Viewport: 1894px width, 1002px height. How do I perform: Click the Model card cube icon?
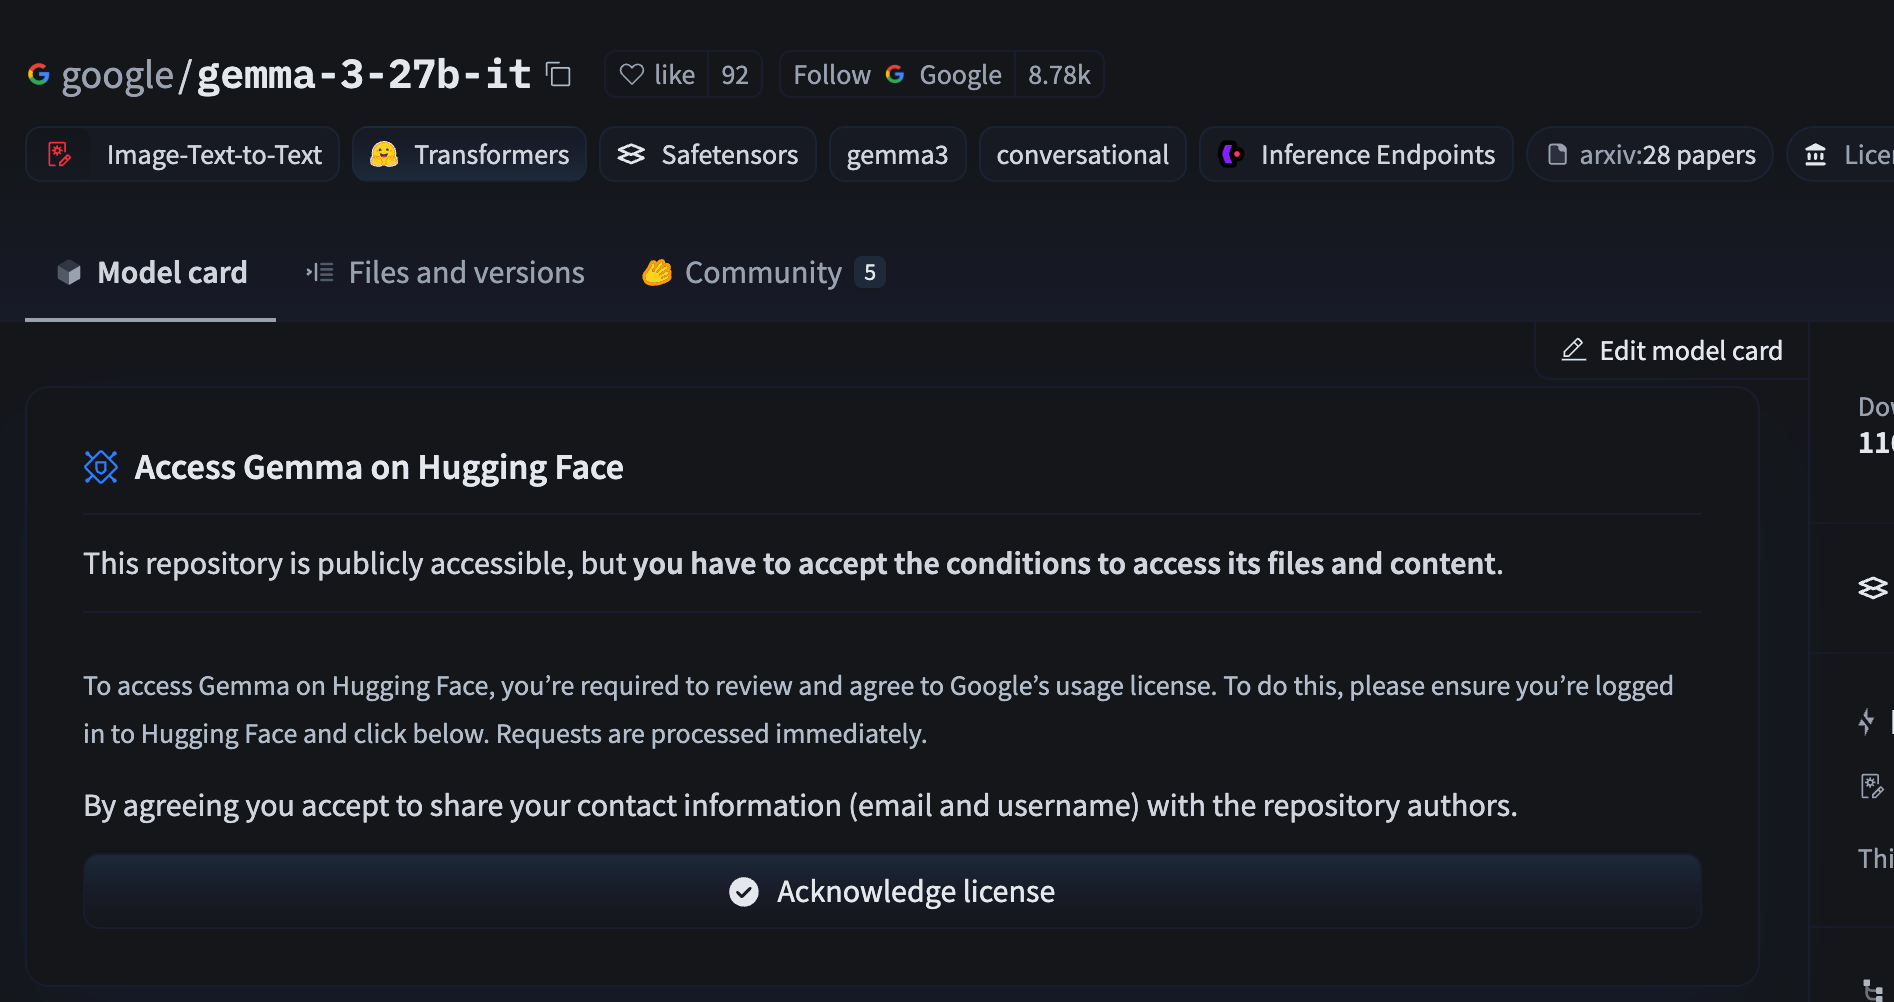(69, 272)
